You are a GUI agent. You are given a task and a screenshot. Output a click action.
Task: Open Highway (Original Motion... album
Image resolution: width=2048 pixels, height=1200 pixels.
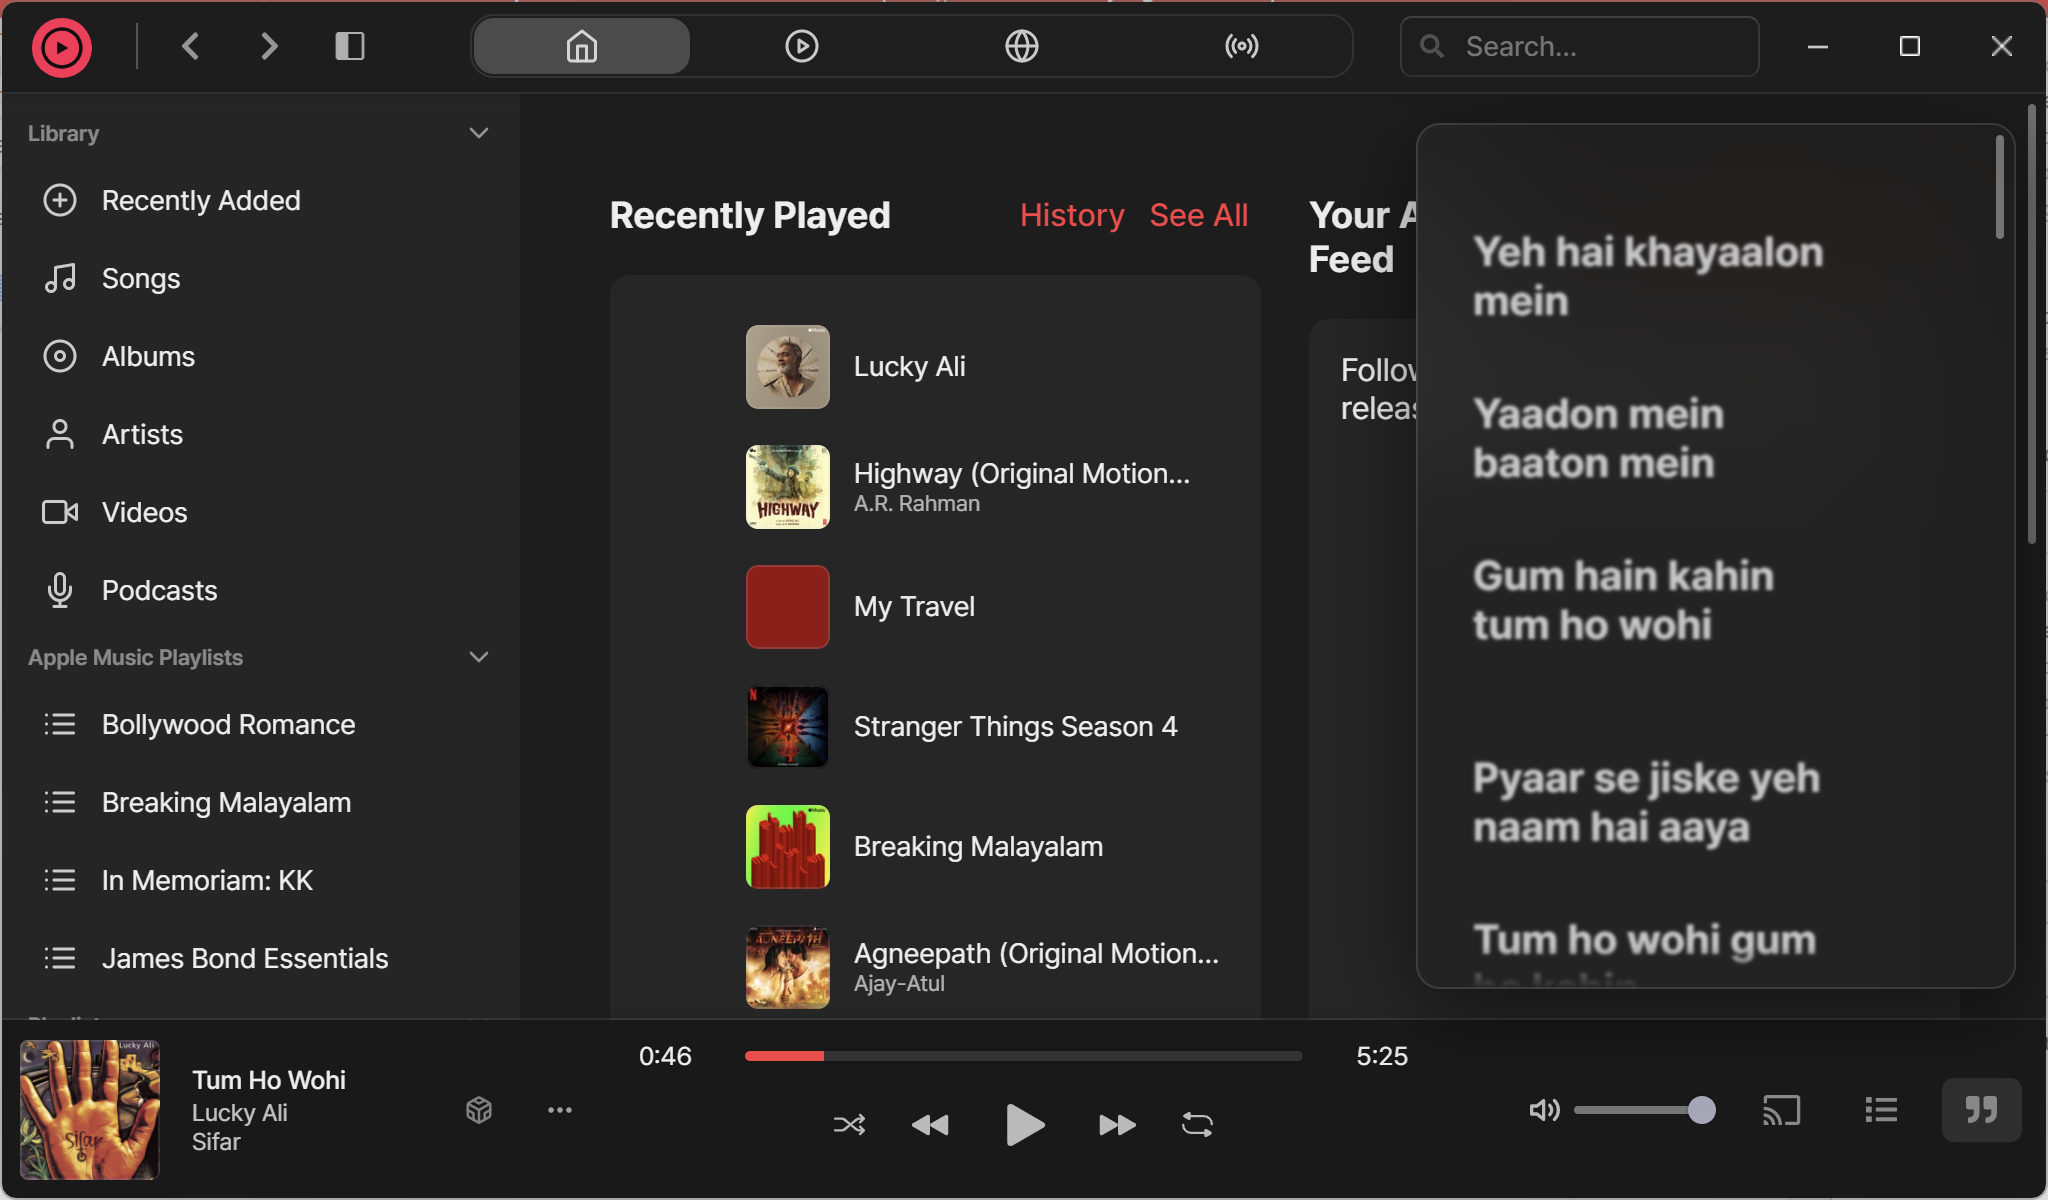pos(1022,473)
